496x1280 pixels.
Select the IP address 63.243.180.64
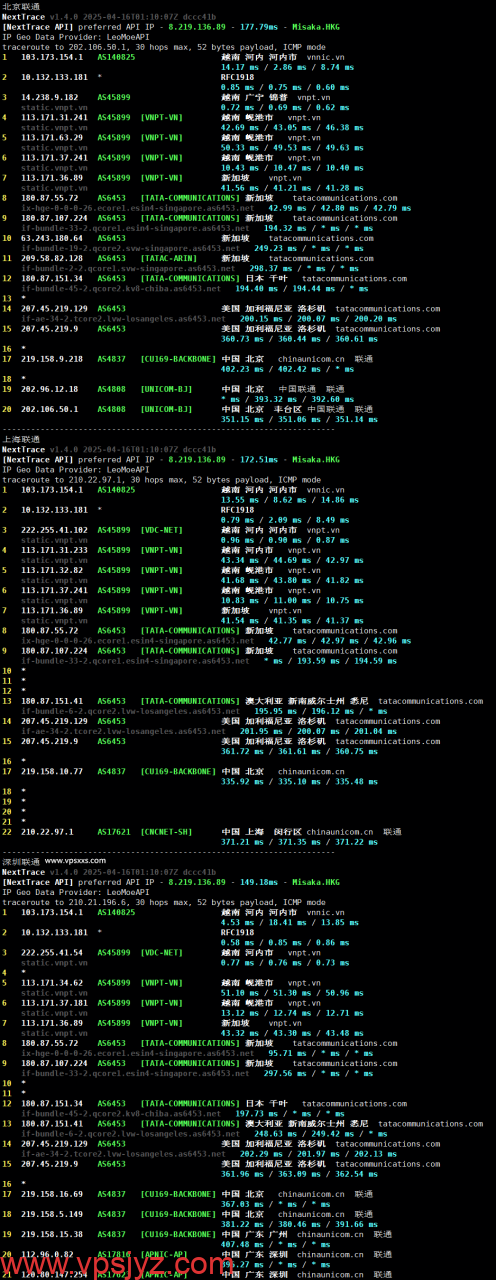click(x=52, y=238)
